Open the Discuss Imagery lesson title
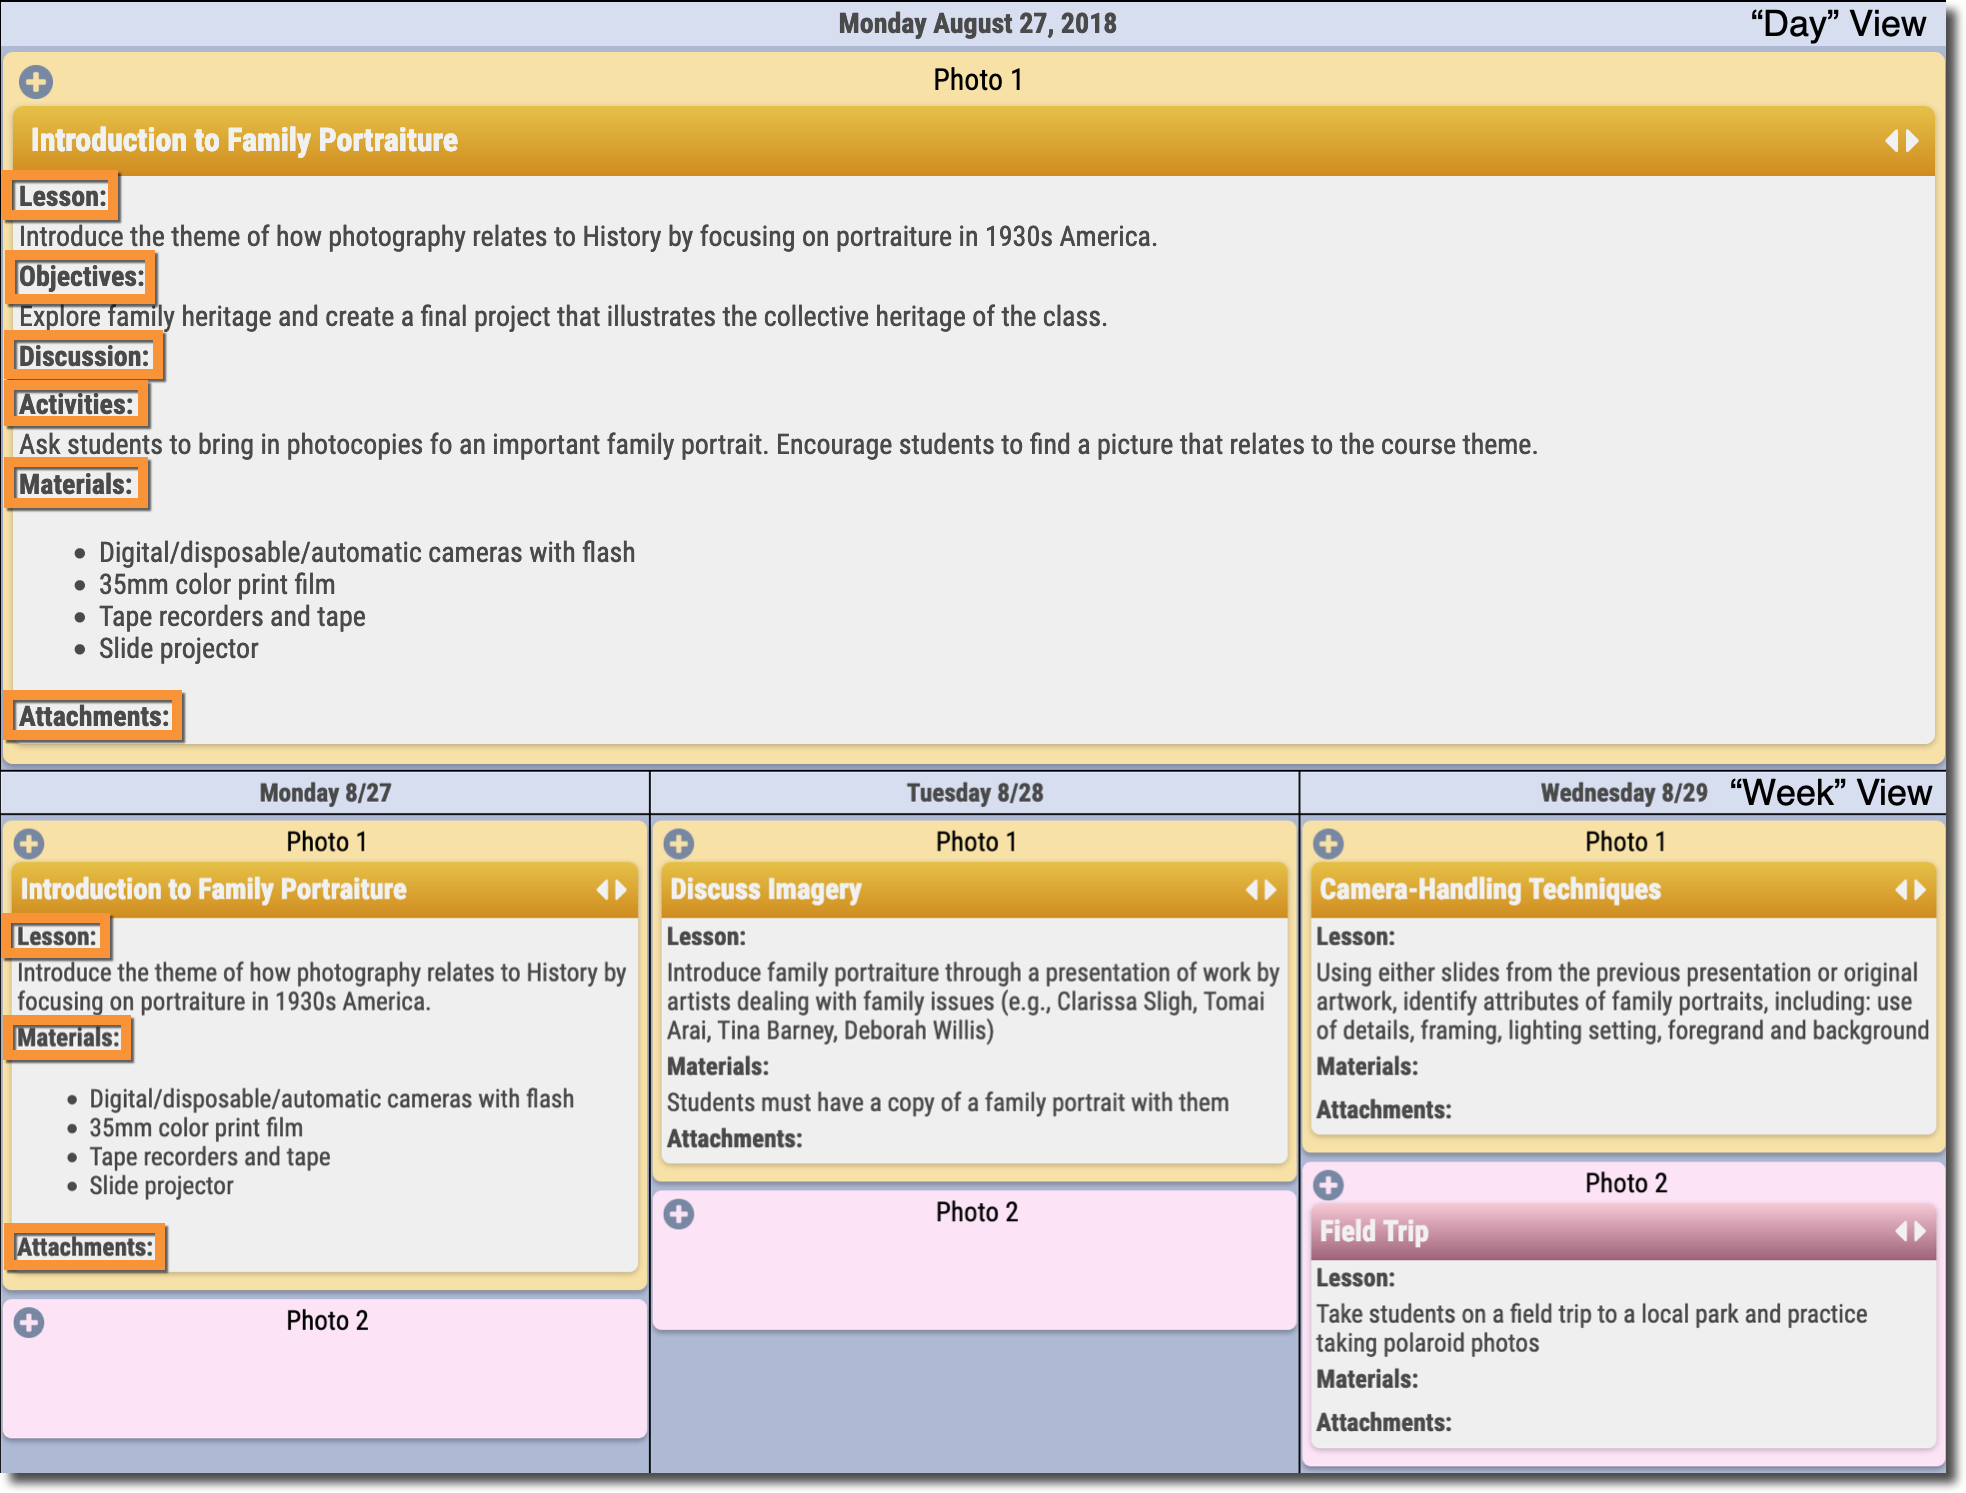 click(765, 890)
